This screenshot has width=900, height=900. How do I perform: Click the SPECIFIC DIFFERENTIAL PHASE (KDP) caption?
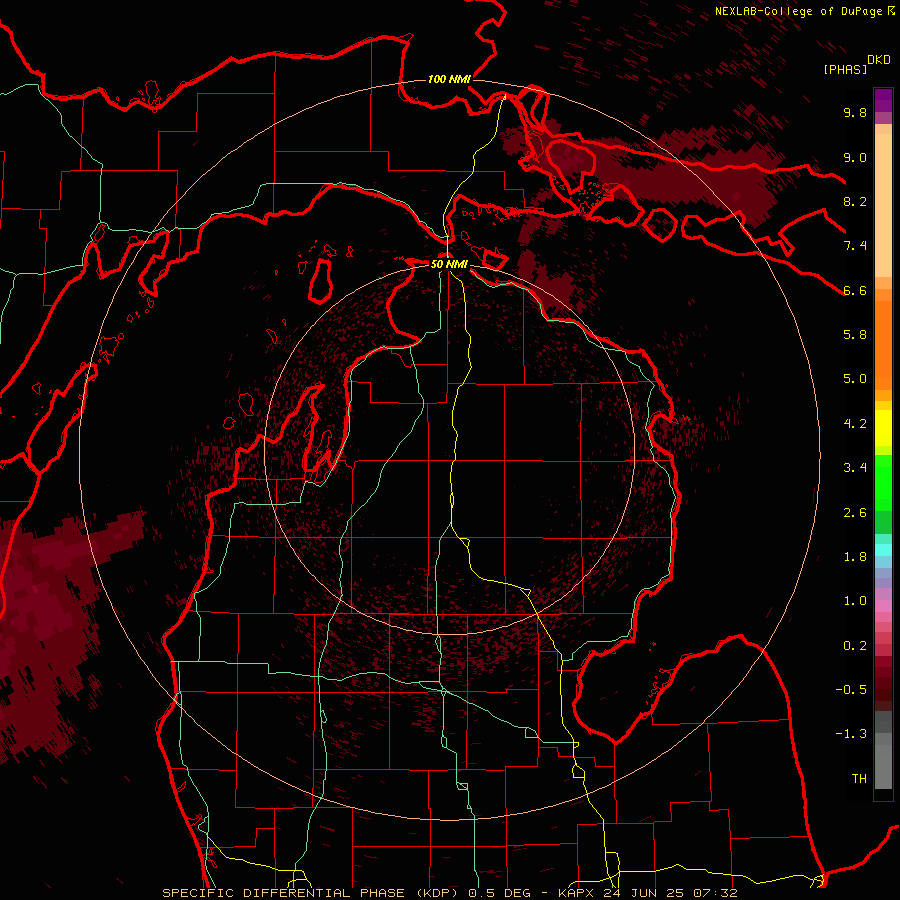tap(313, 893)
